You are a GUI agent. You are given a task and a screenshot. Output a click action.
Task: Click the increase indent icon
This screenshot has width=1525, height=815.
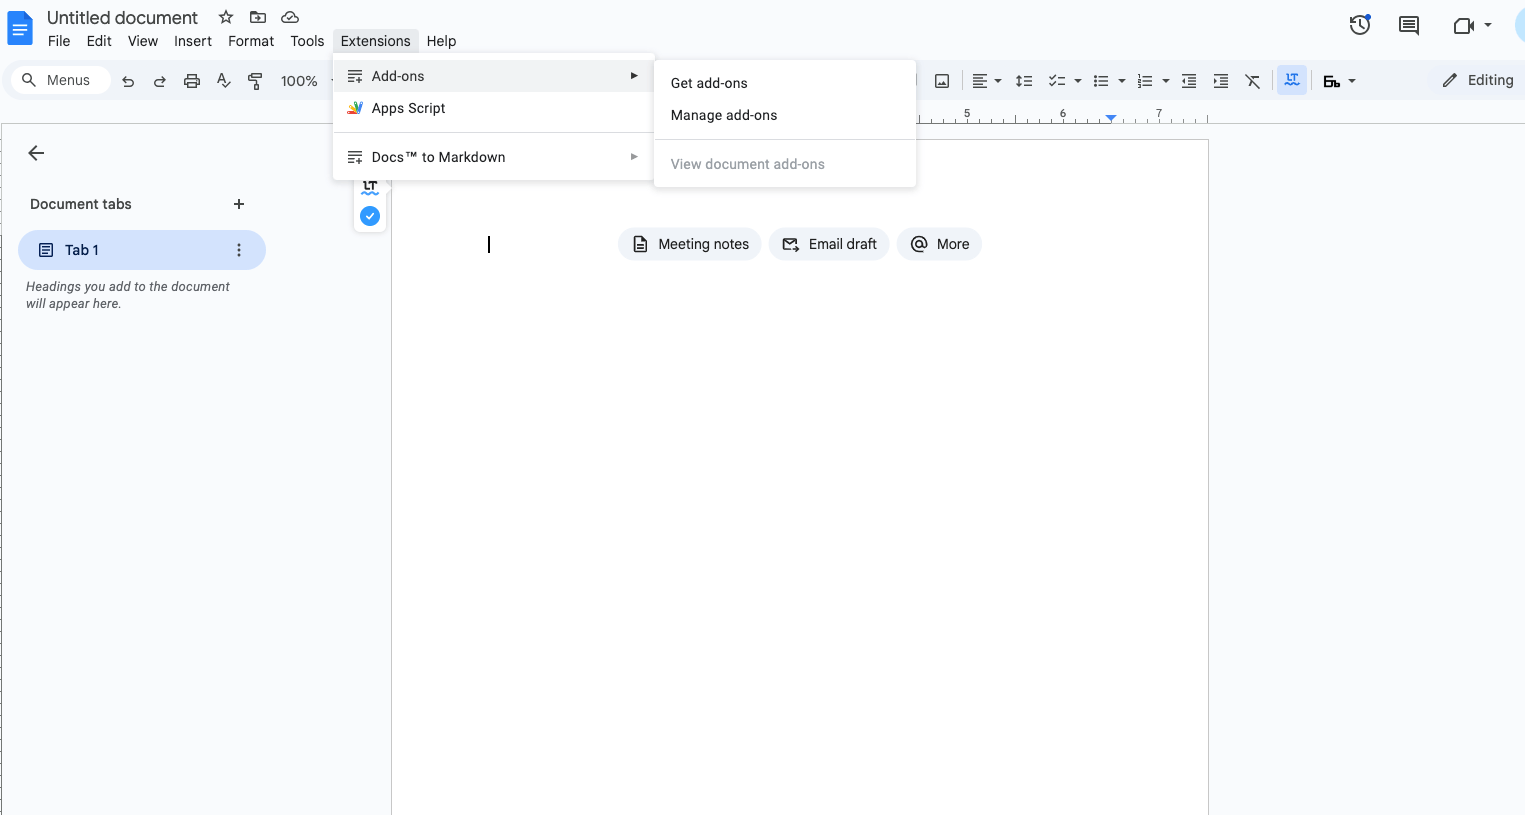click(1221, 81)
